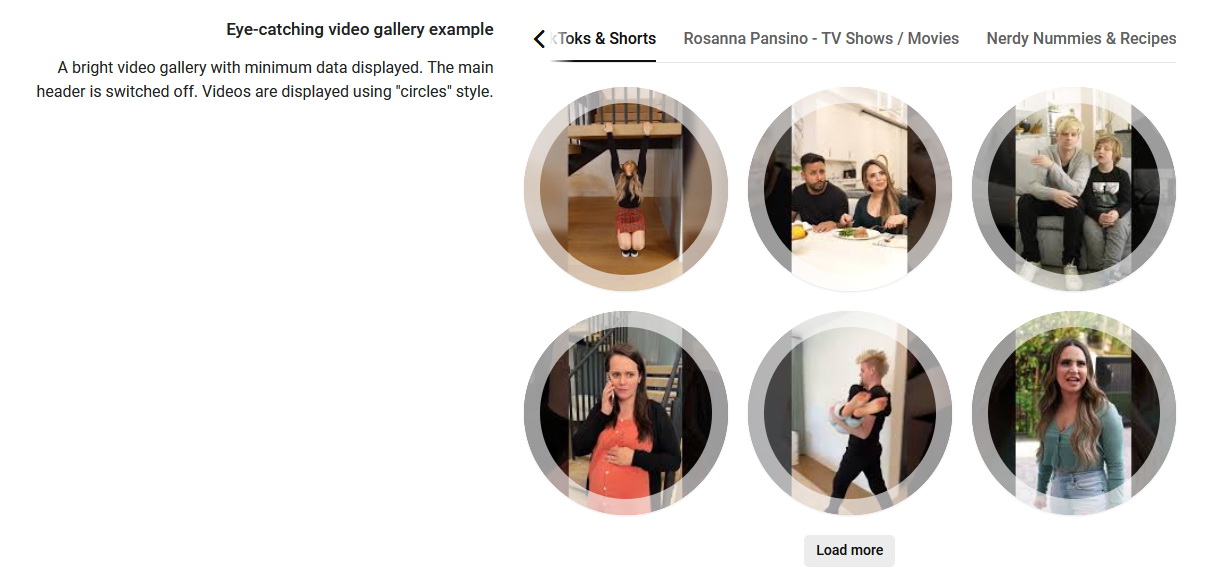The image size is (1213, 587).
Task: Click the black underline beneath TikToks & Shorts
Action: [x=603, y=60]
